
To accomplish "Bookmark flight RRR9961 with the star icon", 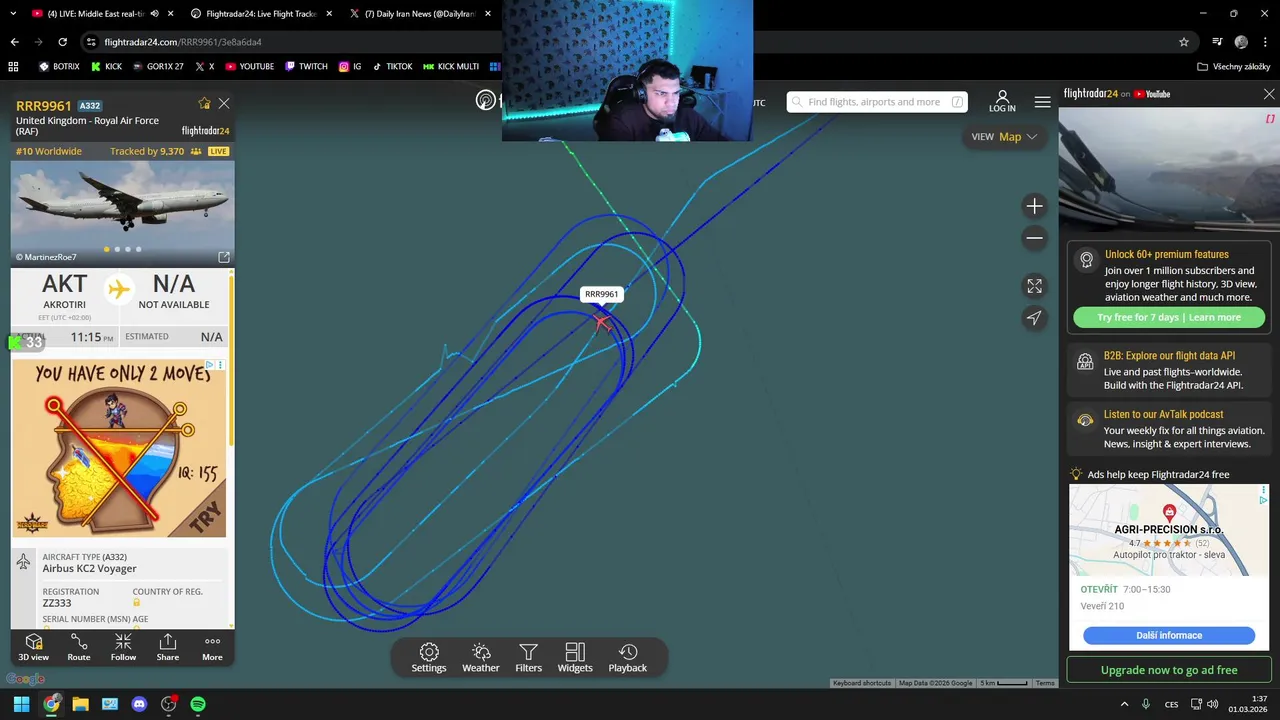I will (204, 104).
